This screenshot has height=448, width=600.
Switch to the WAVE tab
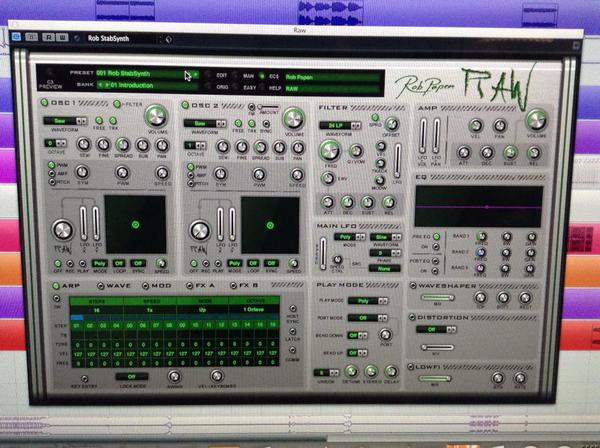(x=114, y=285)
